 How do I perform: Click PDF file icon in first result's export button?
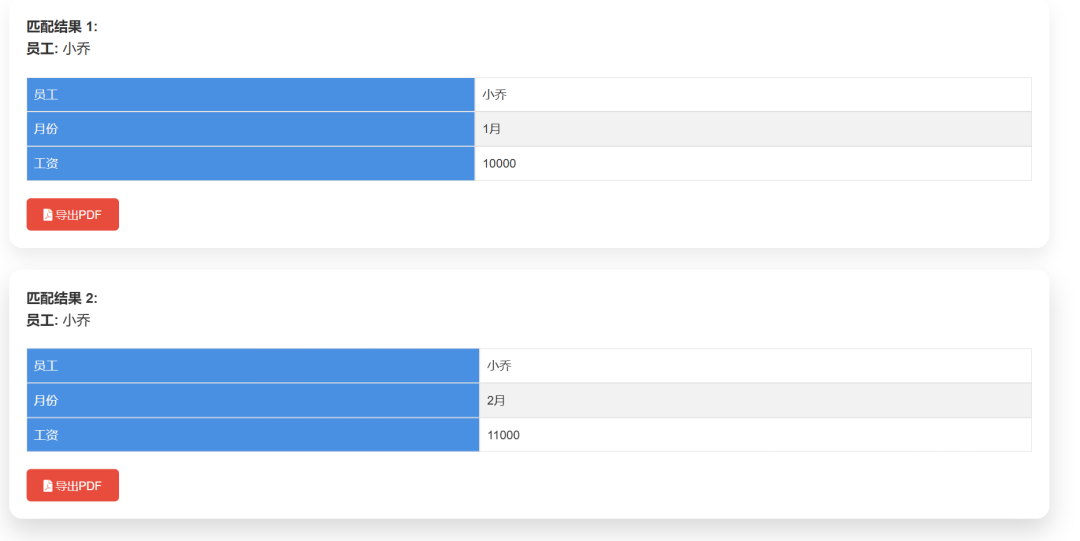tap(47, 215)
